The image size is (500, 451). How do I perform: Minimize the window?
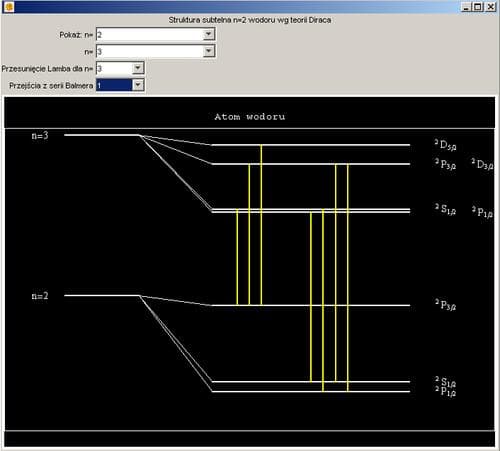pyautogui.click(x=466, y=7)
